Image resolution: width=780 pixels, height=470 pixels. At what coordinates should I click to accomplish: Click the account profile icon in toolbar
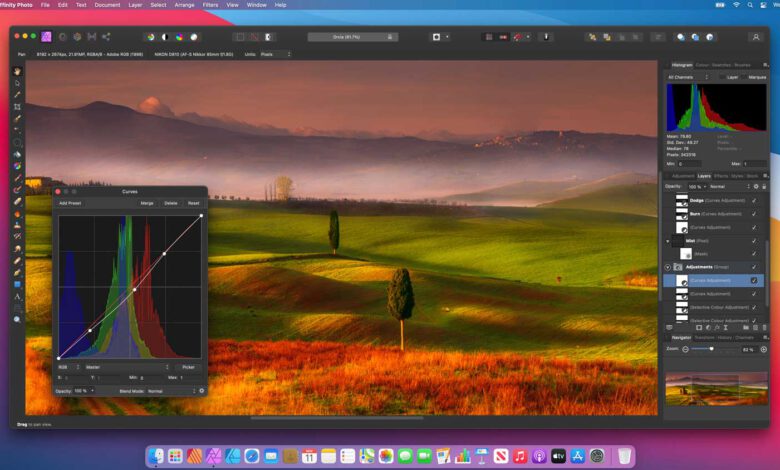click(756, 37)
